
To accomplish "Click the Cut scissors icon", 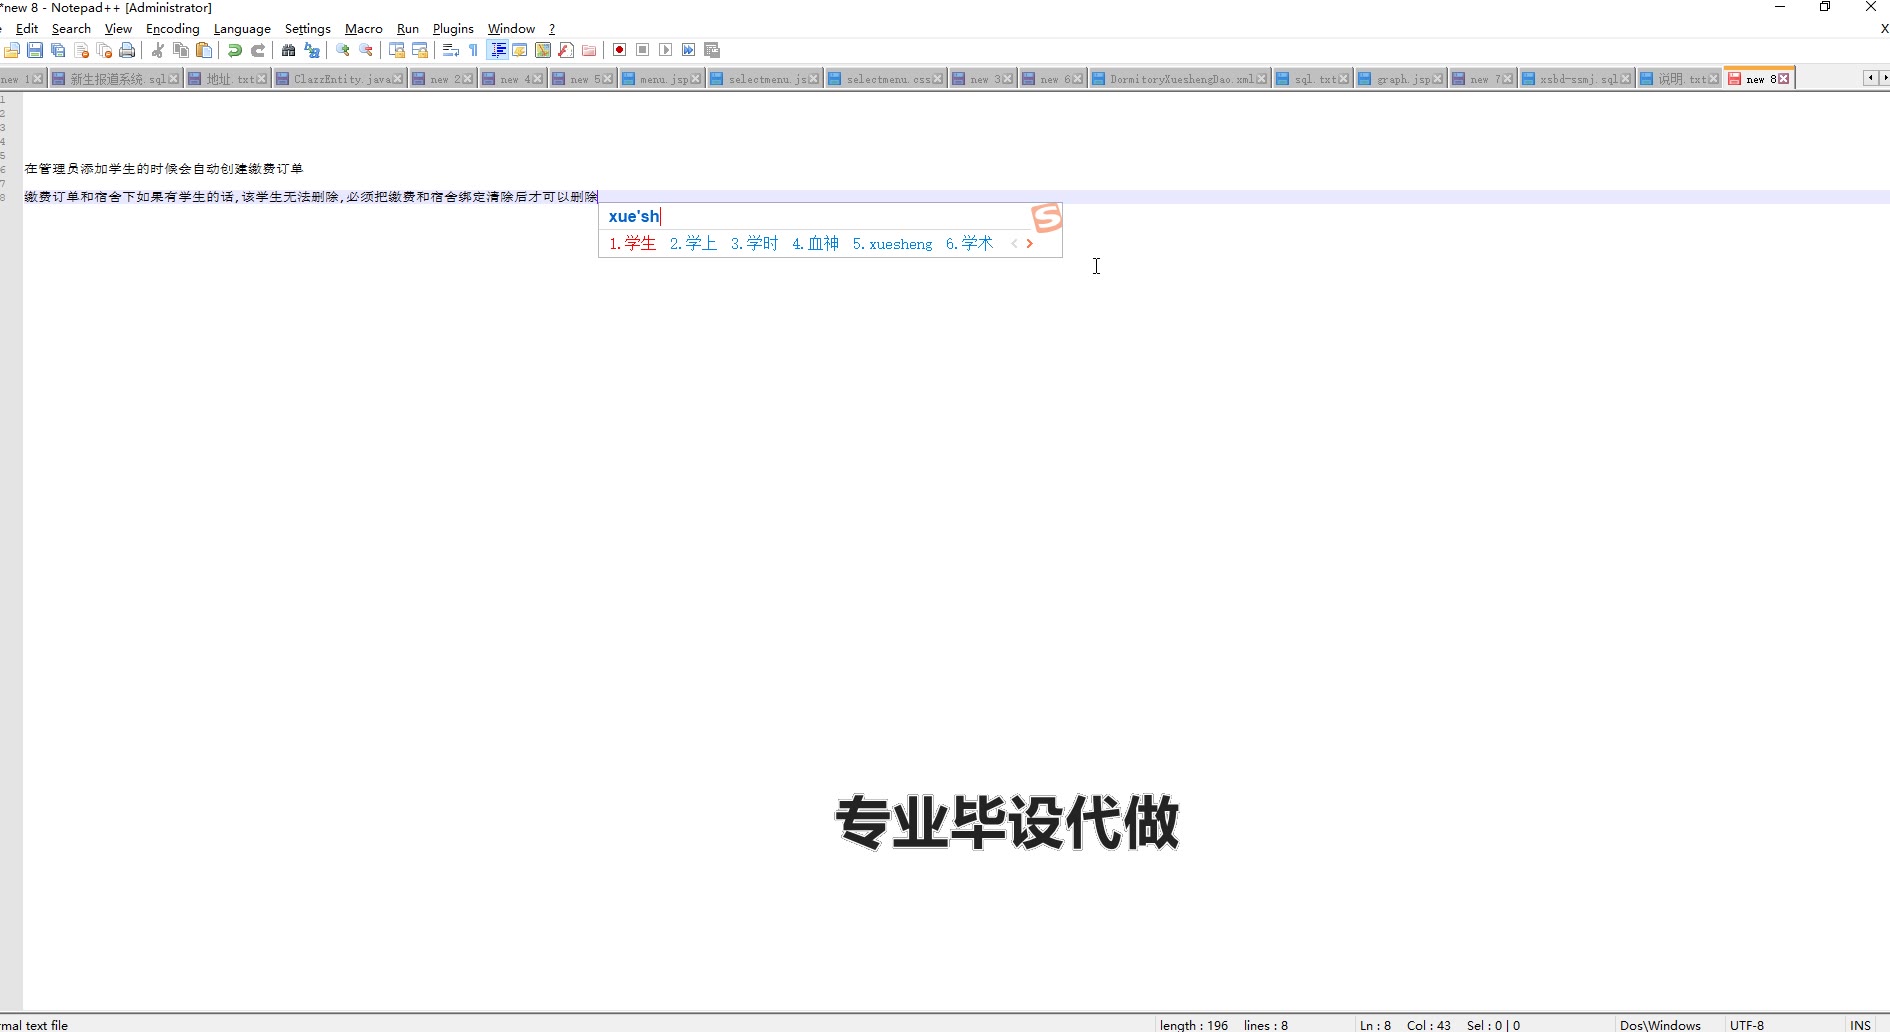I will pos(158,50).
